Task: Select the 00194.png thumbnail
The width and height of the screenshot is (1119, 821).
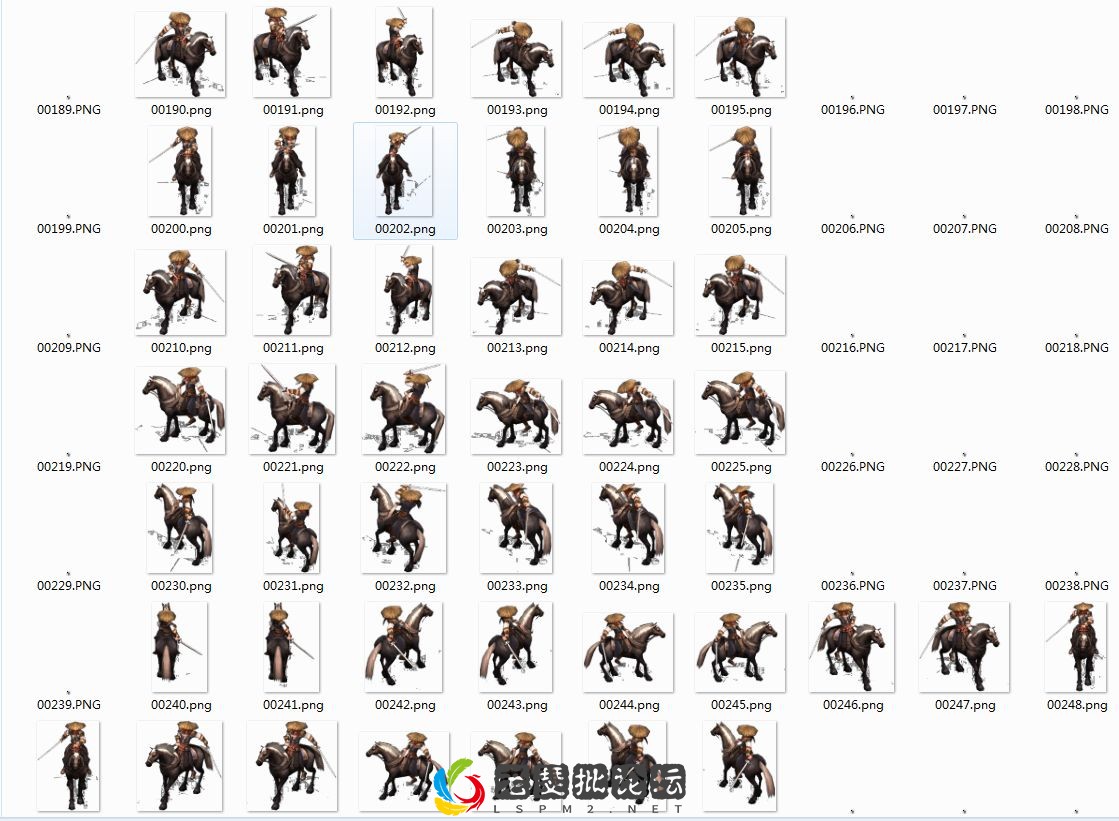Action: tap(628, 60)
